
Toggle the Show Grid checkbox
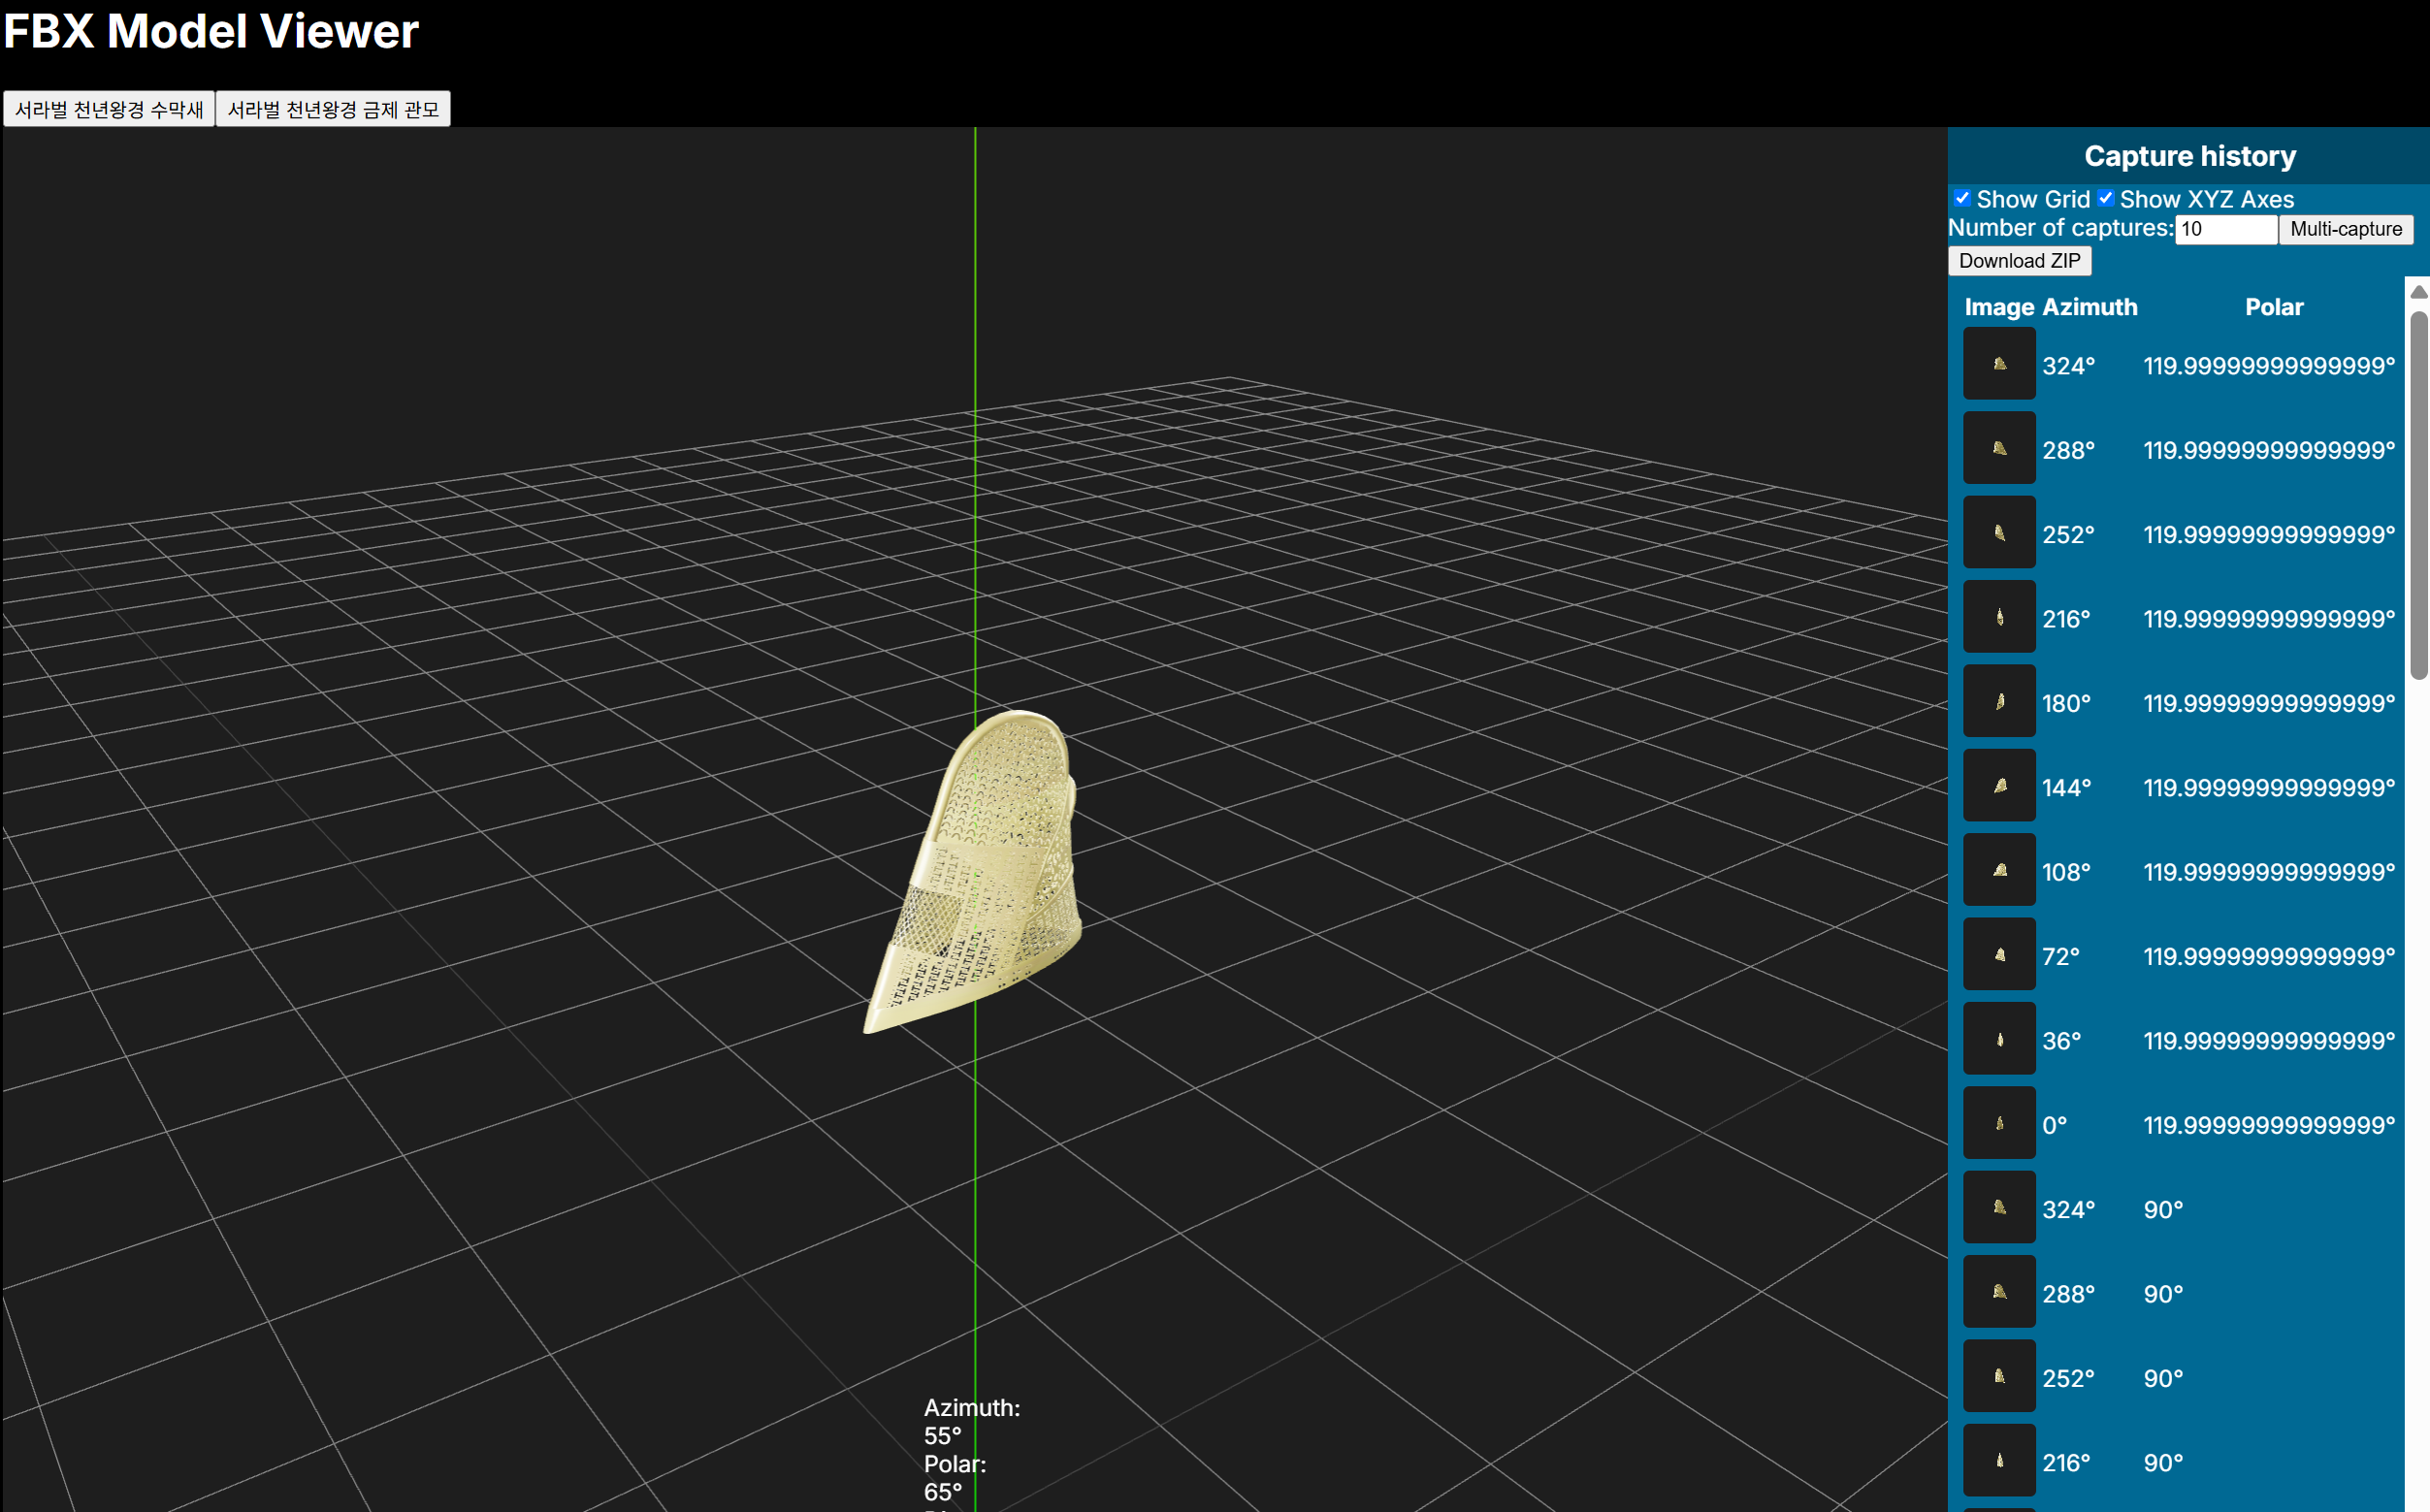1962,198
